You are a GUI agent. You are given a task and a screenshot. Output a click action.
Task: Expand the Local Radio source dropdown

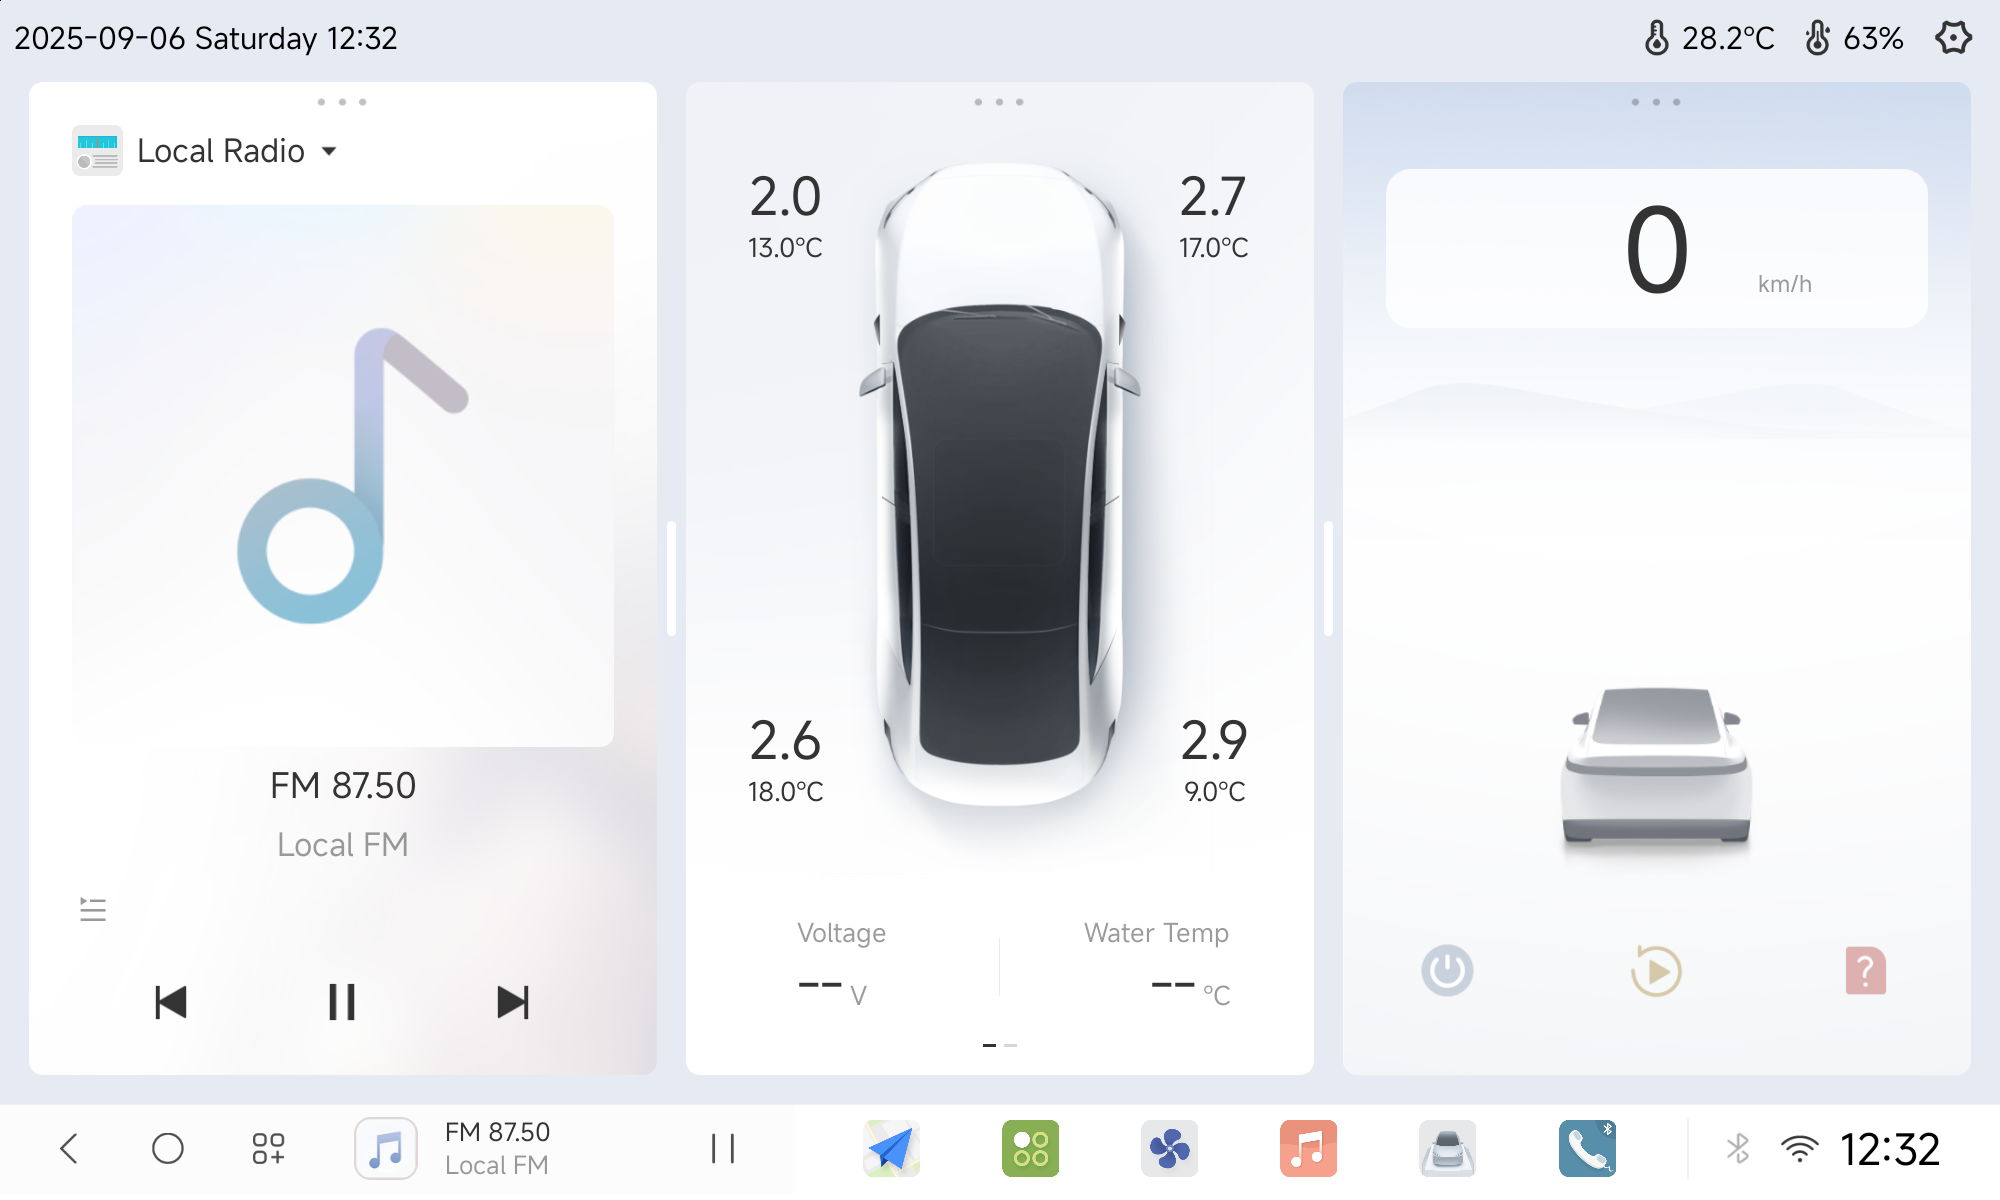[329, 151]
